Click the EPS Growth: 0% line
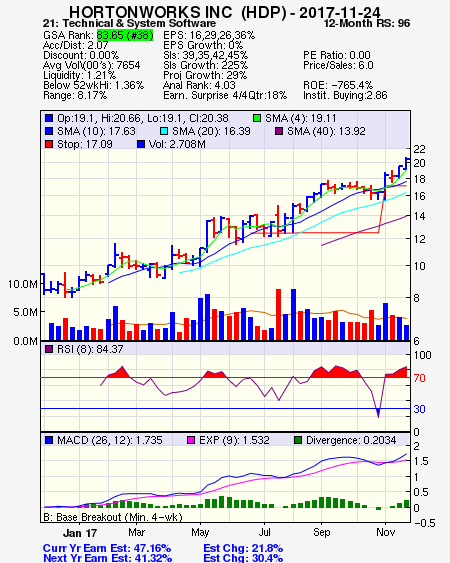The width and height of the screenshot is (450, 563). 203,45
